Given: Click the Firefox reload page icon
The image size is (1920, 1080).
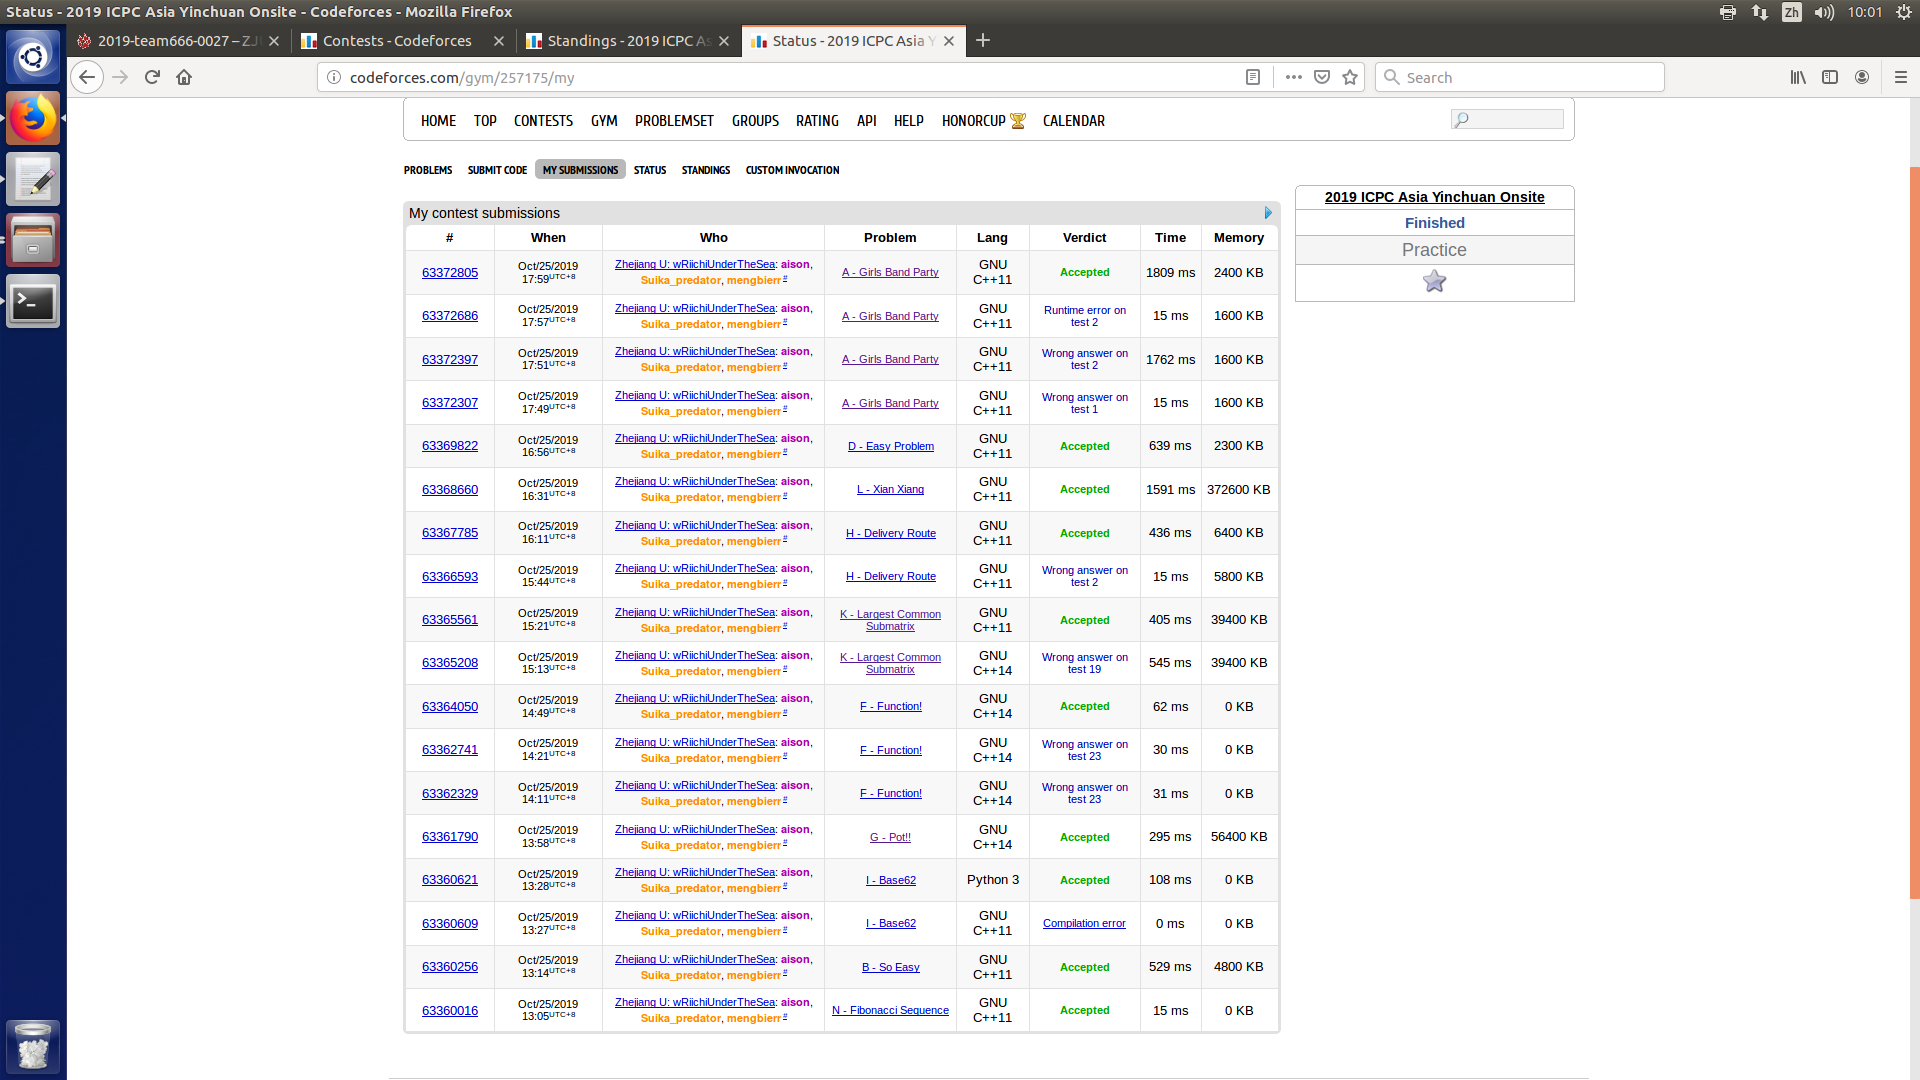Looking at the screenshot, I should [x=152, y=77].
